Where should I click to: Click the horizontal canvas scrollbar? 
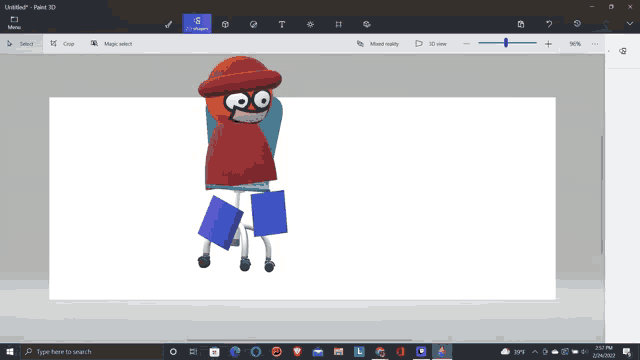(x=299, y=340)
